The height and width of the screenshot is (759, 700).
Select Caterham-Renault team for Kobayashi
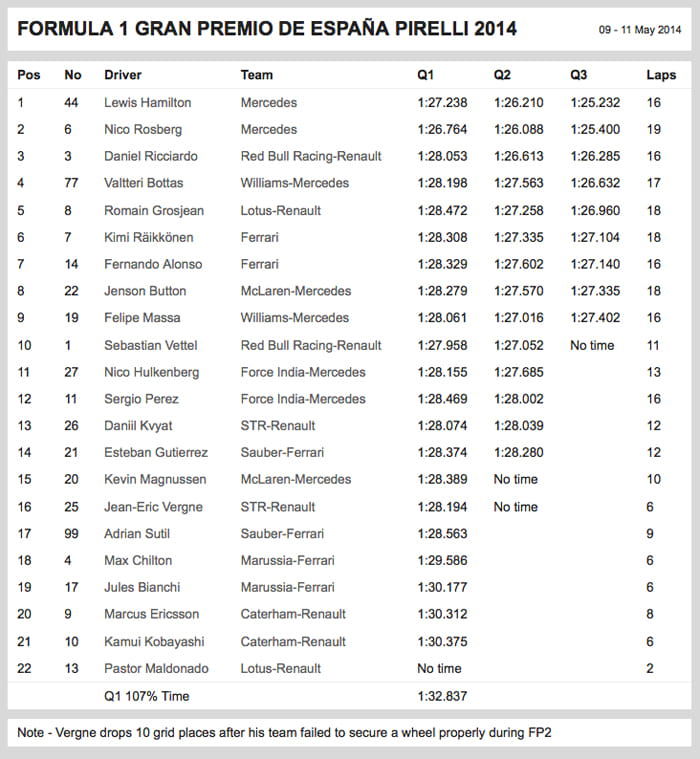[293, 642]
